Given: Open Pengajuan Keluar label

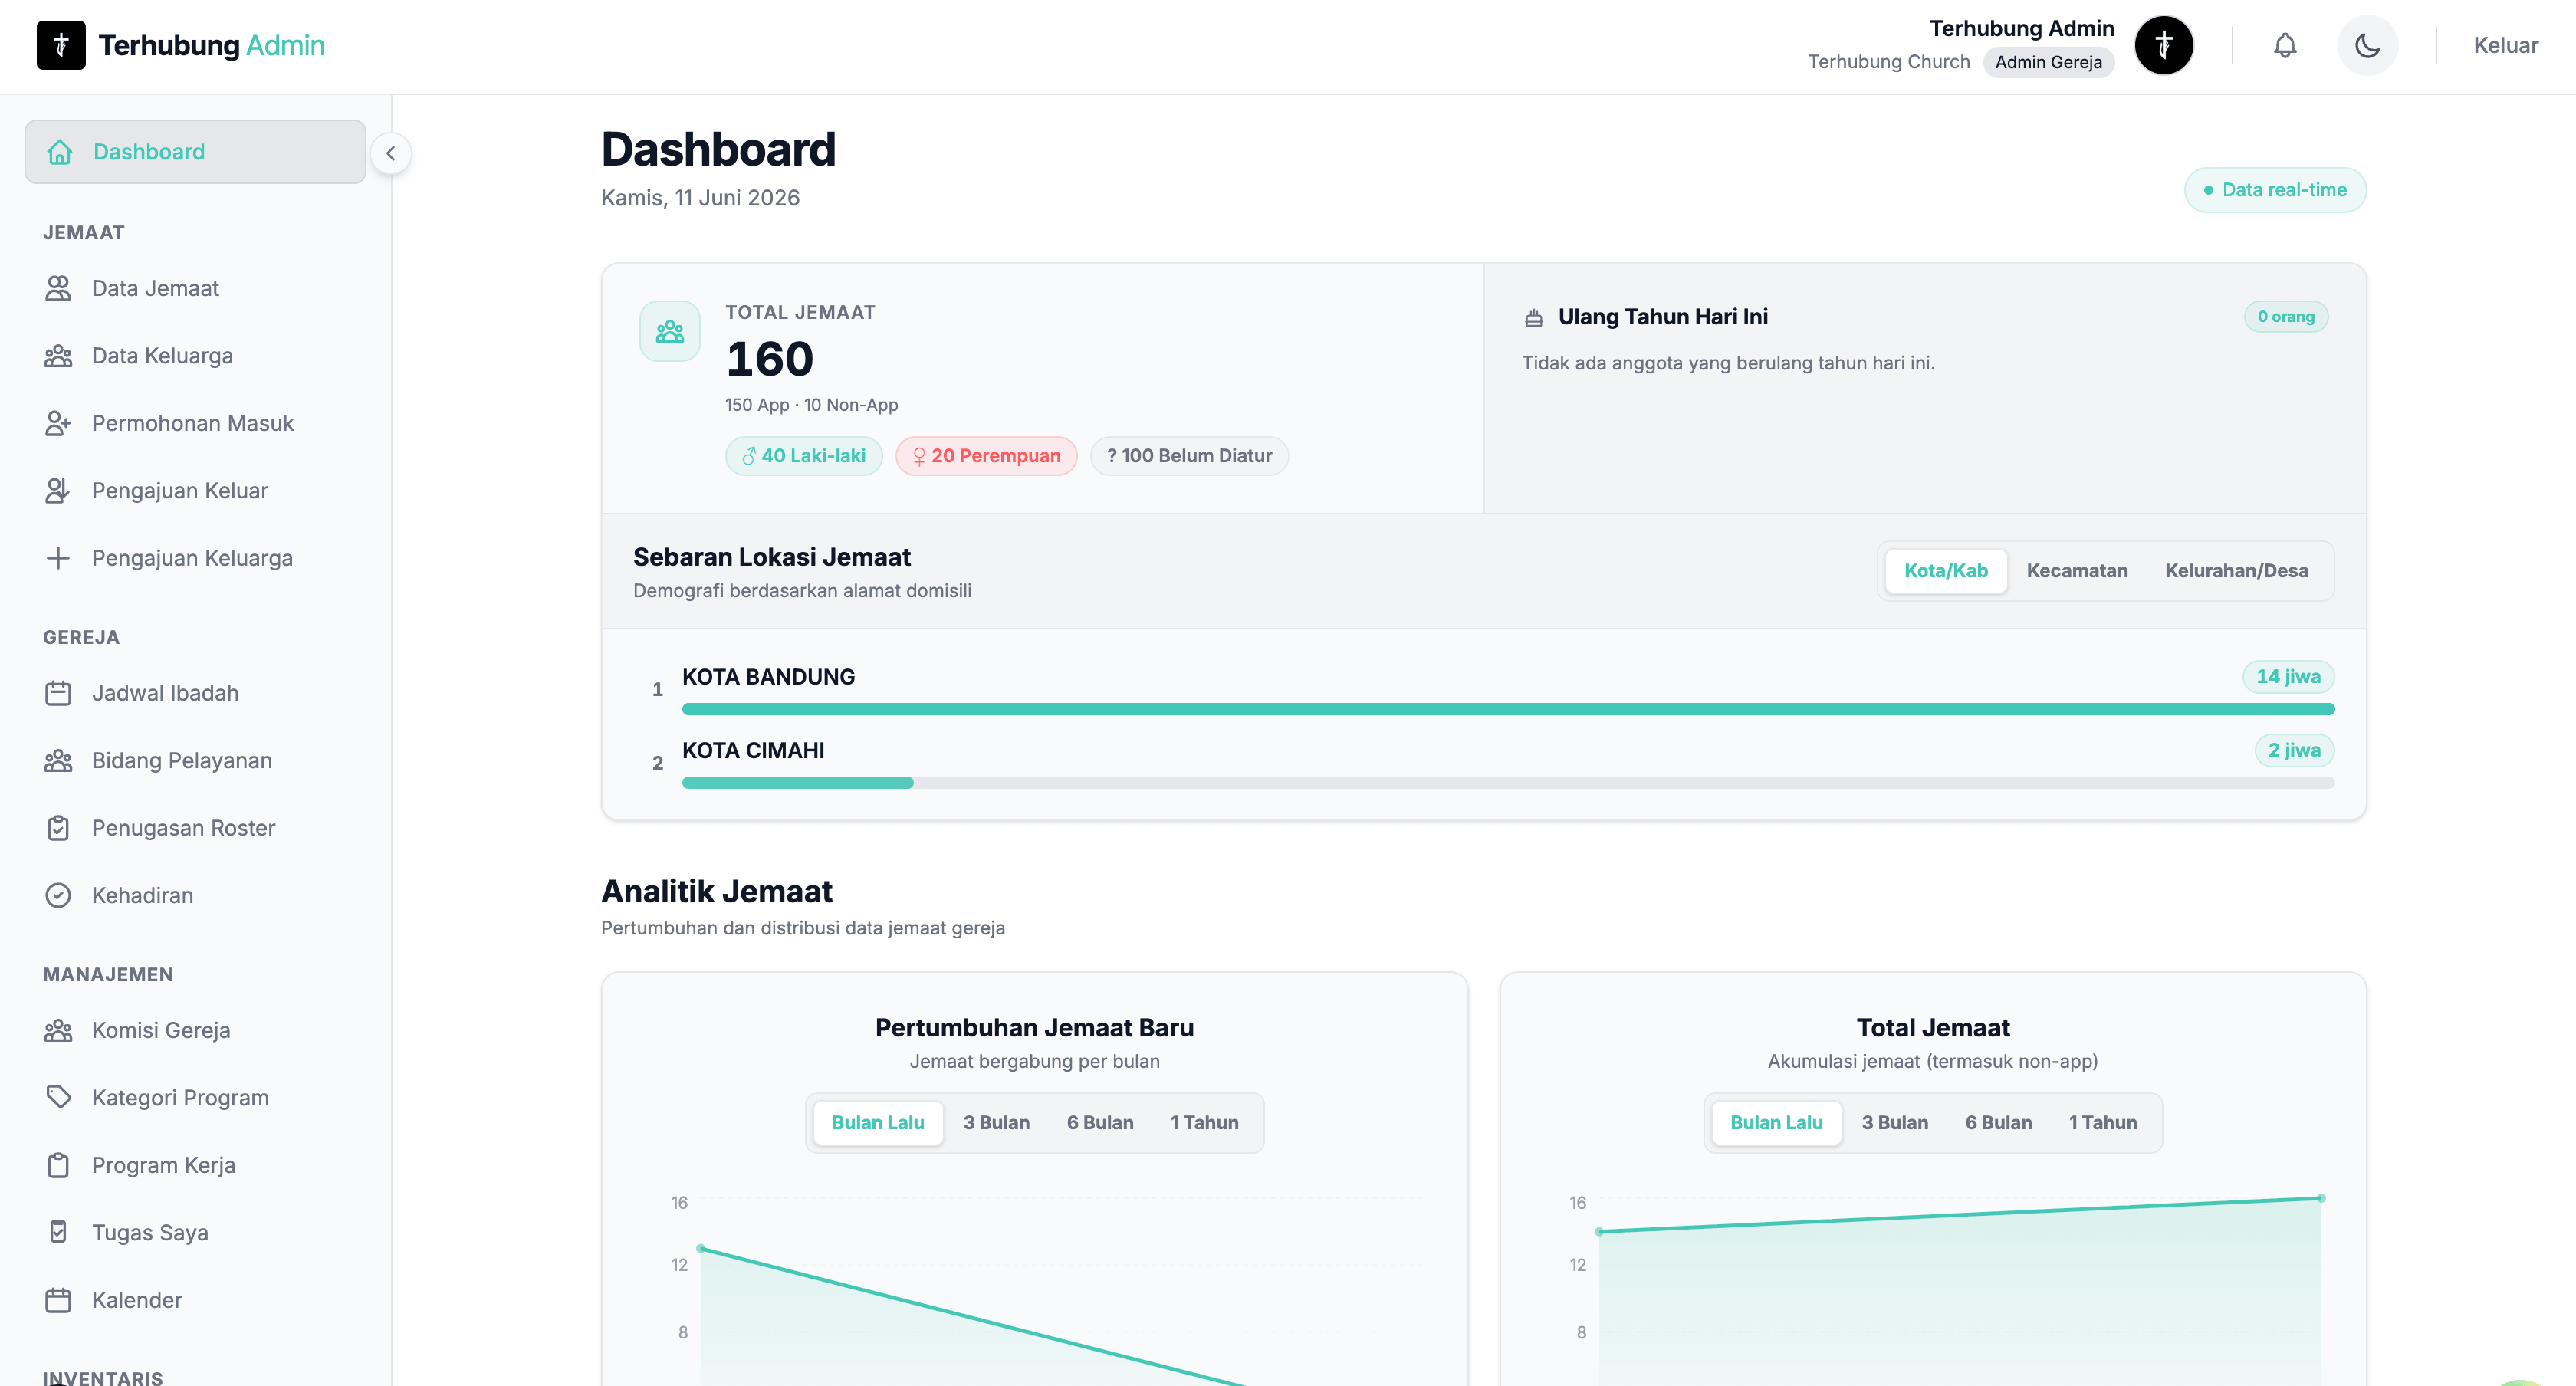Looking at the screenshot, I should point(180,491).
